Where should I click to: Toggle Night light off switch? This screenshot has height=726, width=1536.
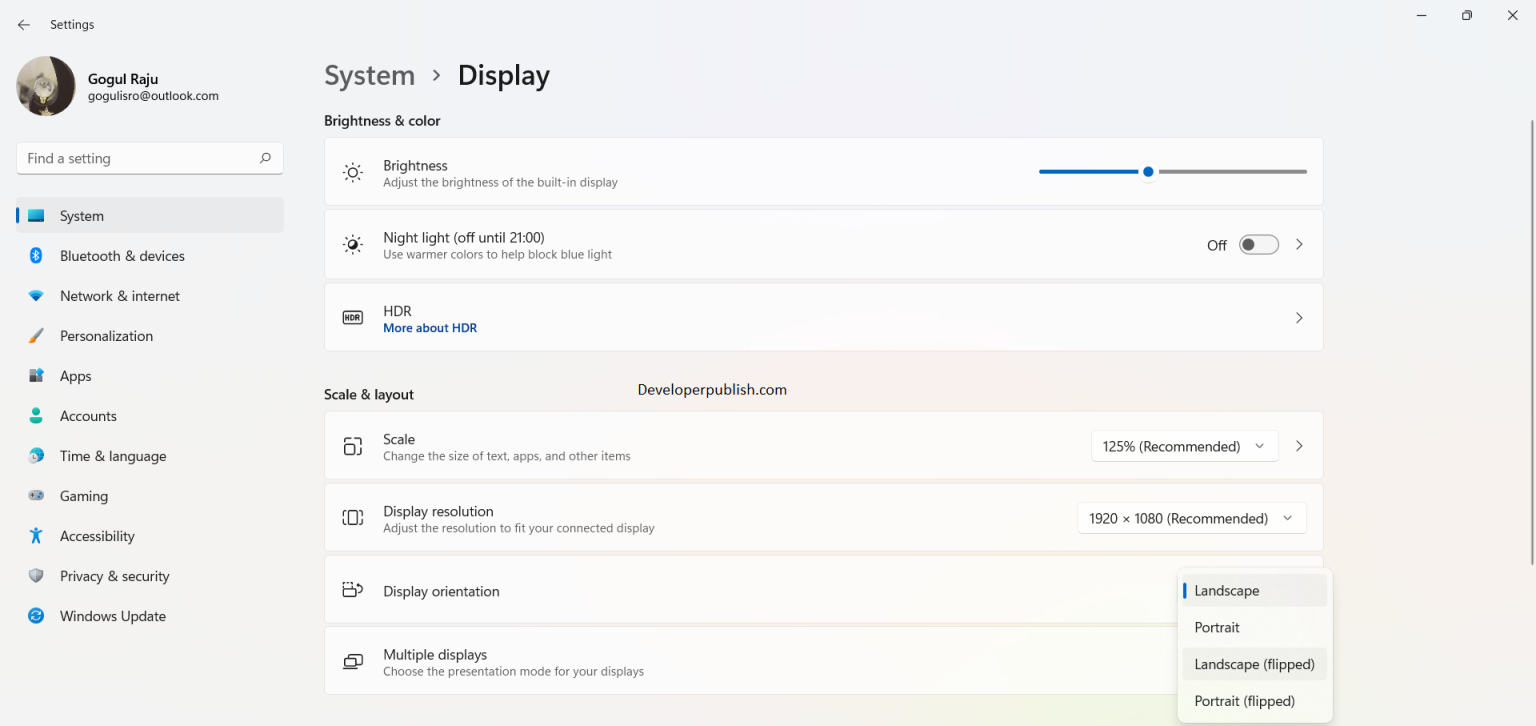click(x=1258, y=244)
